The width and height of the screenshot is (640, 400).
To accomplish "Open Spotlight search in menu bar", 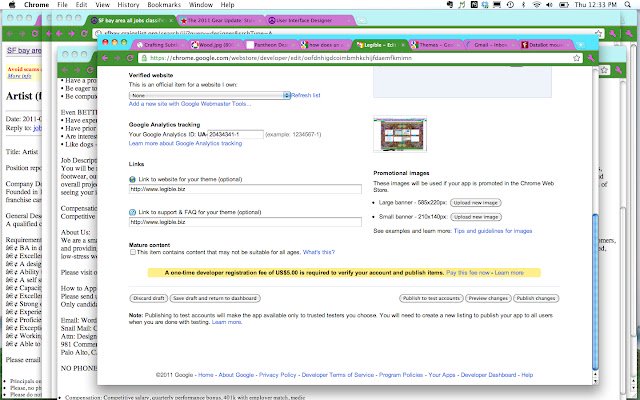I will (628, 5).
